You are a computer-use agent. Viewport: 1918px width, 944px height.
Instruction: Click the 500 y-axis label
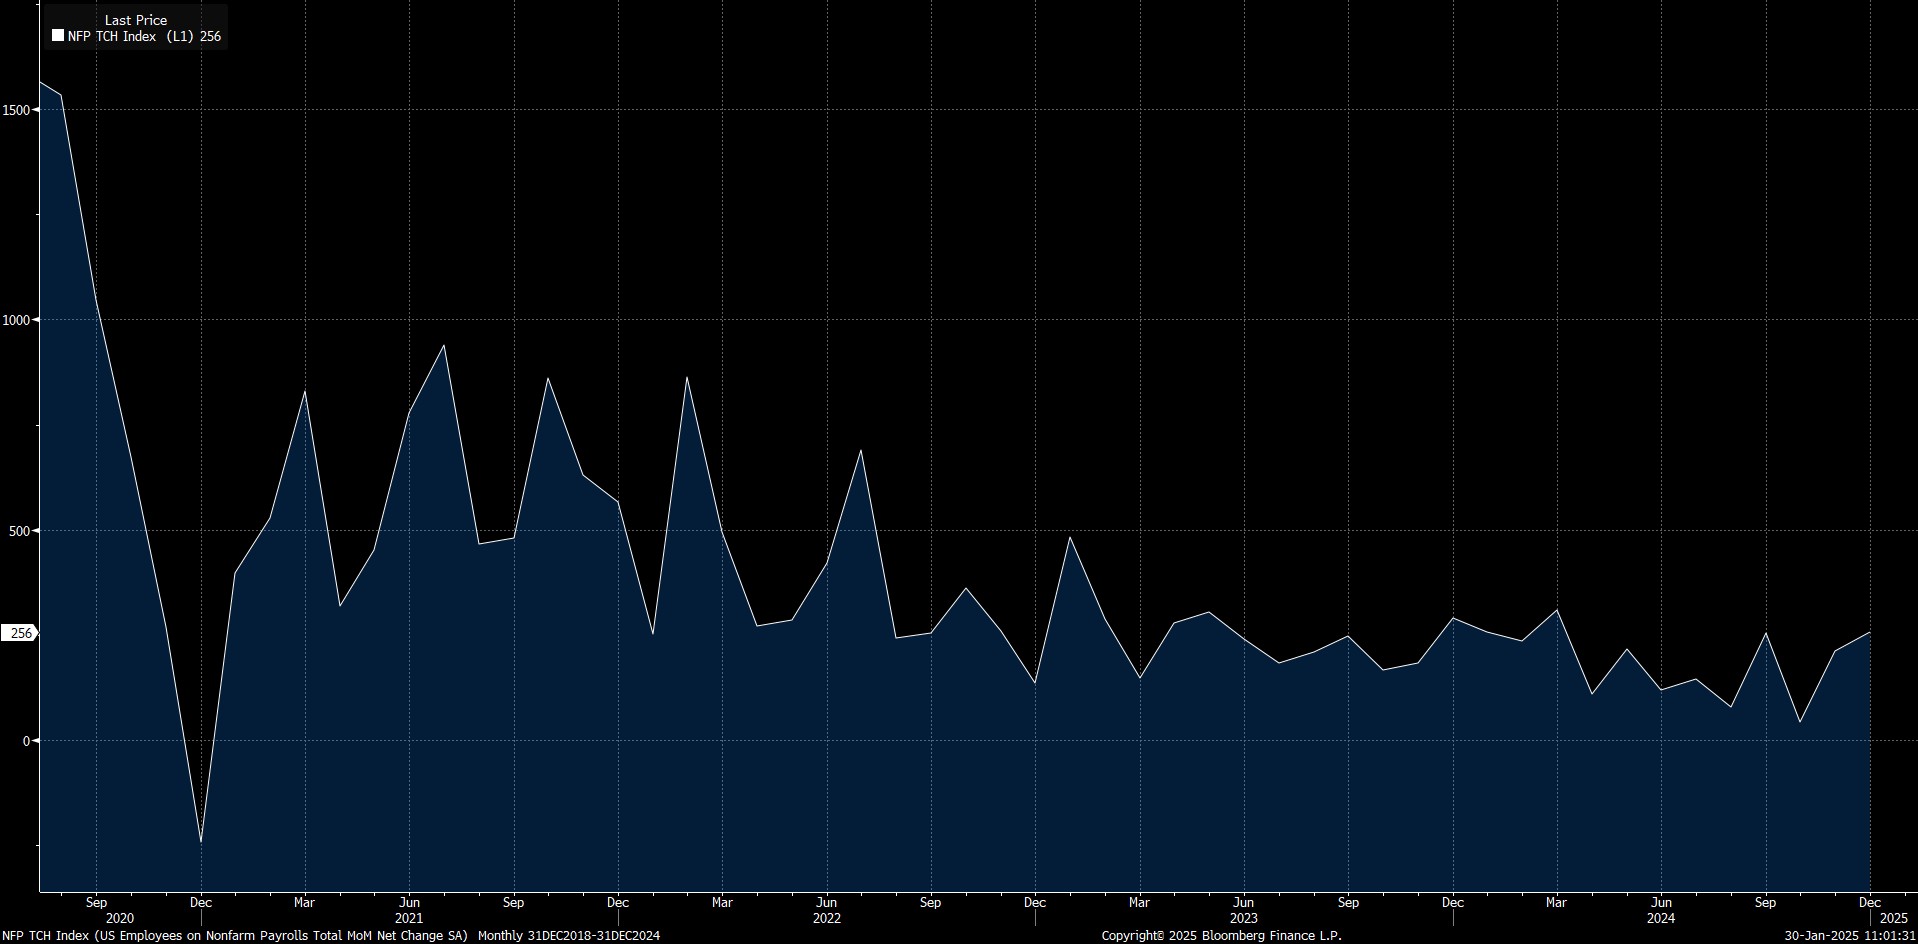pyautogui.click(x=20, y=530)
